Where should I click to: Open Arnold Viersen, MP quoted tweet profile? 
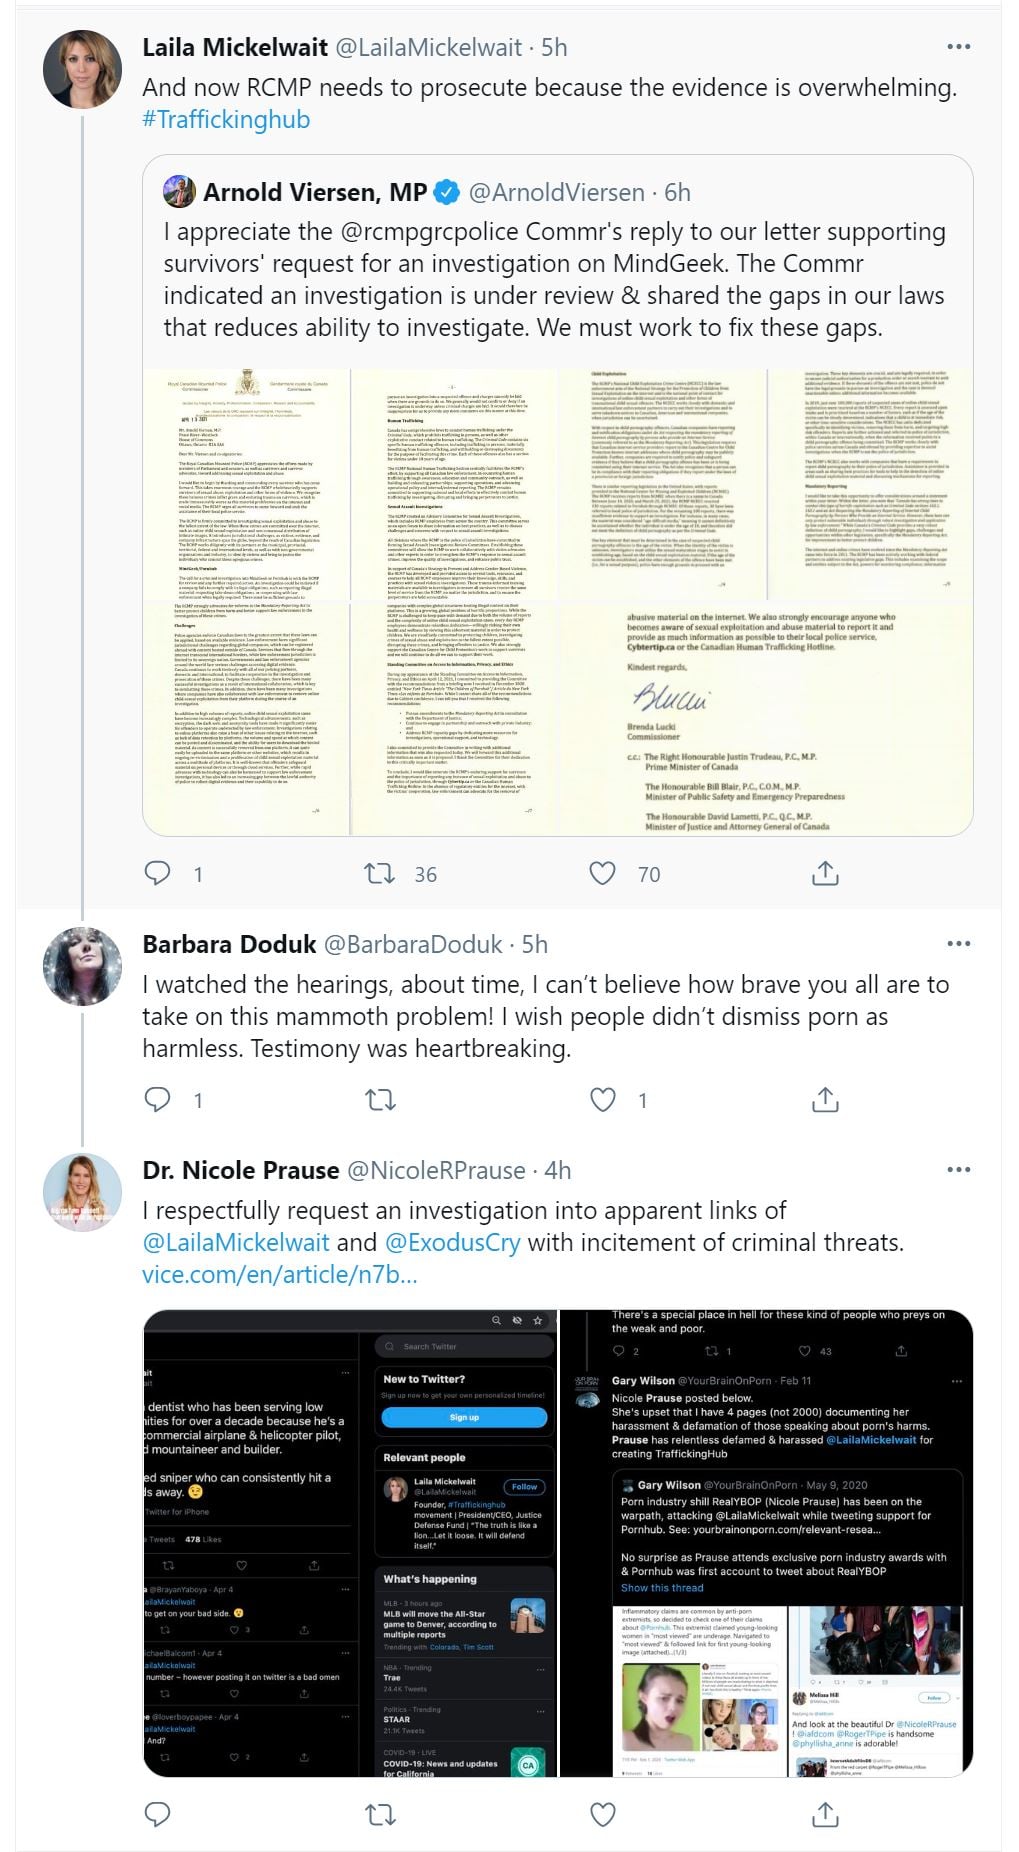click(315, 192)
